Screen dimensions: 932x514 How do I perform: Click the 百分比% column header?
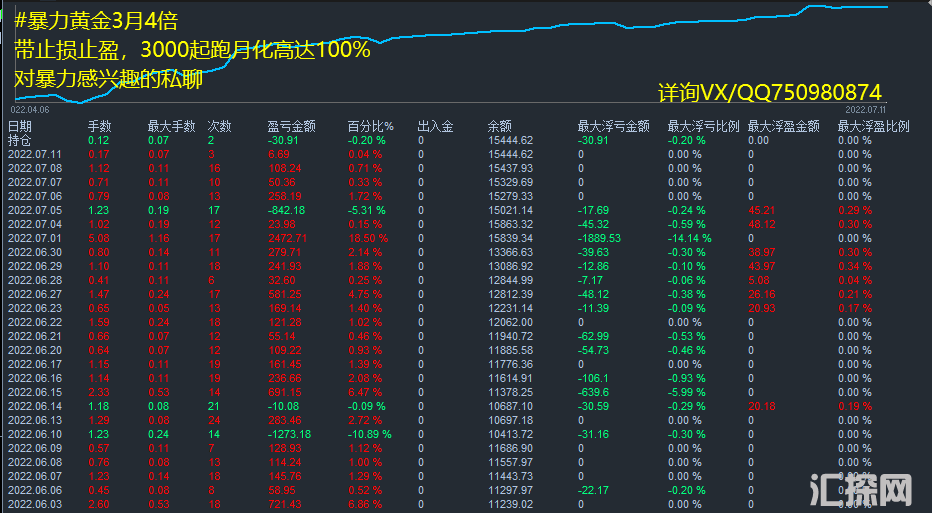coord(370,127)
